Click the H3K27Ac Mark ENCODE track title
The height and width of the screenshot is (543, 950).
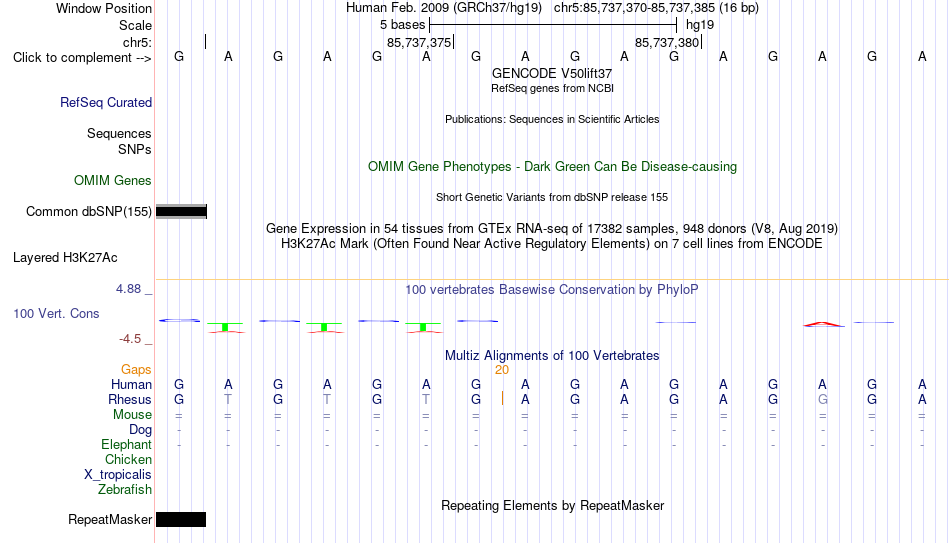(552, 244)
